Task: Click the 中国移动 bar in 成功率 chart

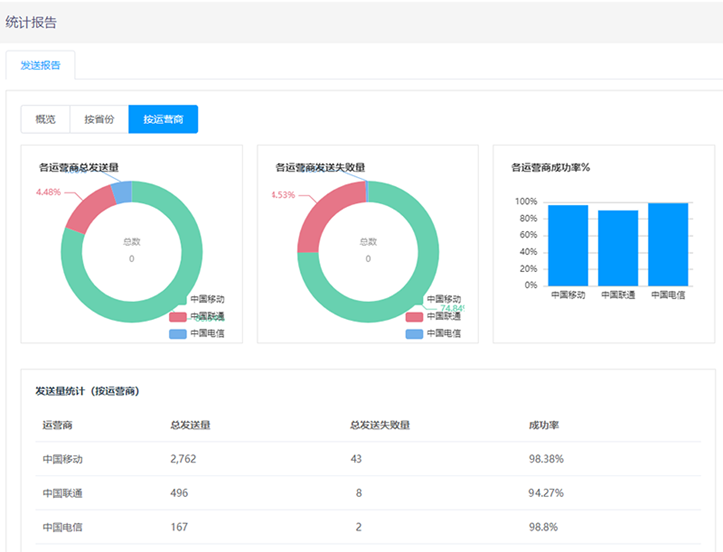Action: [568, 246]
